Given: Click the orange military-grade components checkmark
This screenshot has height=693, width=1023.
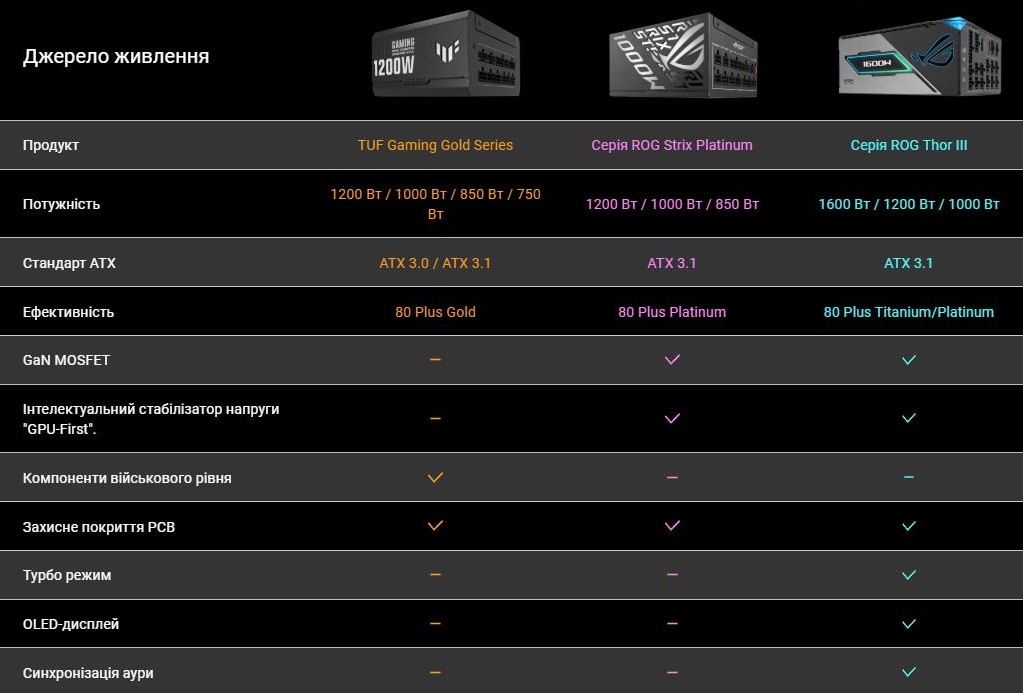Looking at the screenshot, I should [x=435, y=478].
